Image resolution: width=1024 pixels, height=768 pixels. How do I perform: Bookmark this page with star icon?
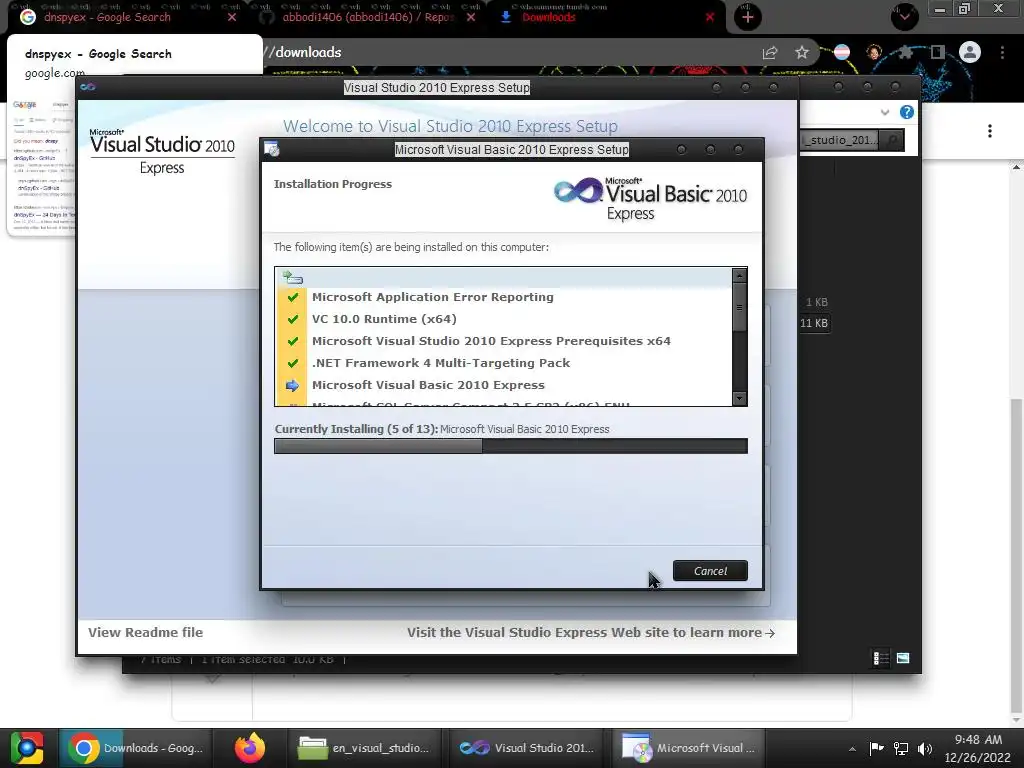point(802,52)
